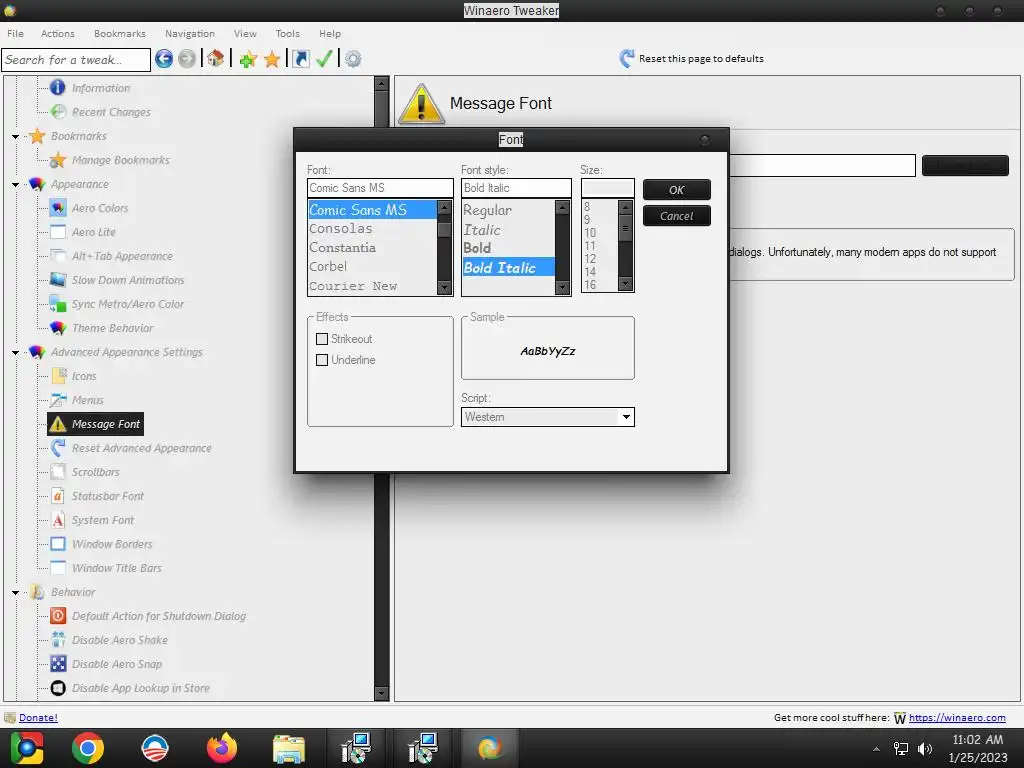Image resolution: width=1024 pixels, height=768 pixels.
Task: Collapse the Behavior tree node
Action: point(16,592)
